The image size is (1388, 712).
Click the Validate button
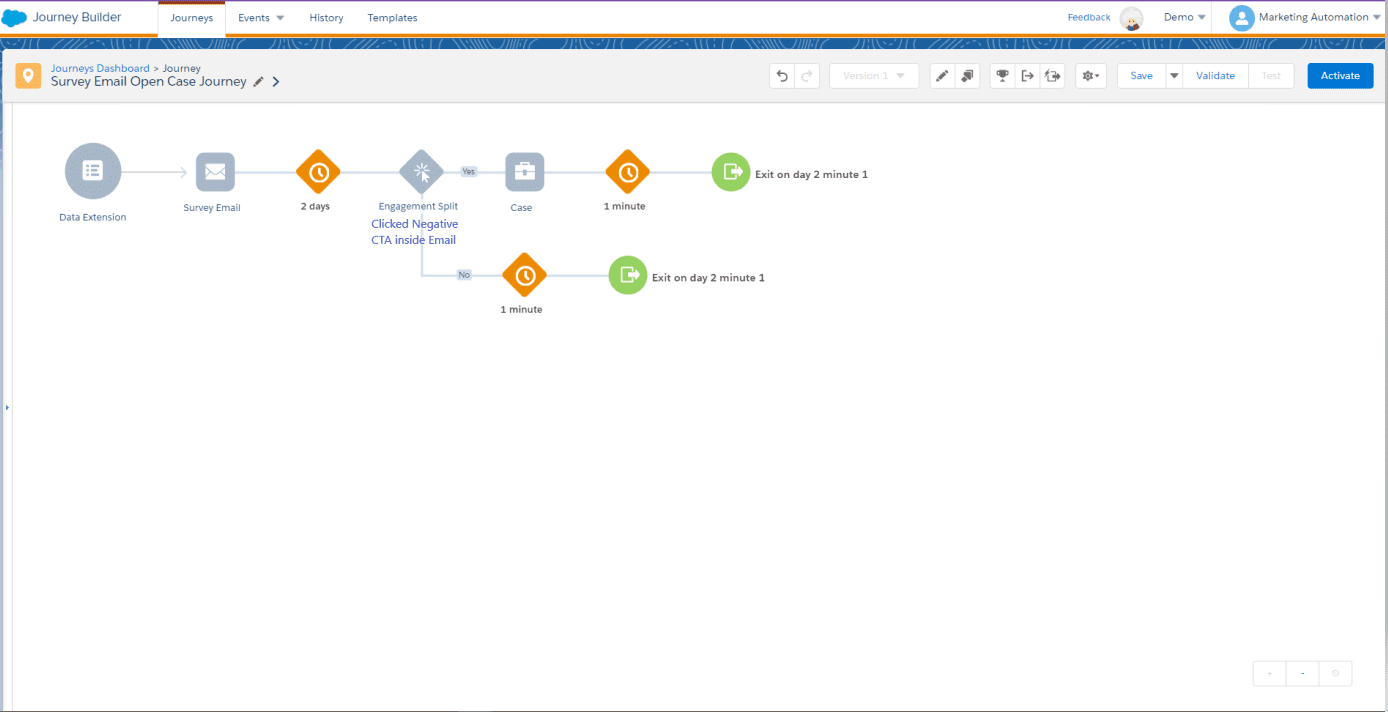1215,76
